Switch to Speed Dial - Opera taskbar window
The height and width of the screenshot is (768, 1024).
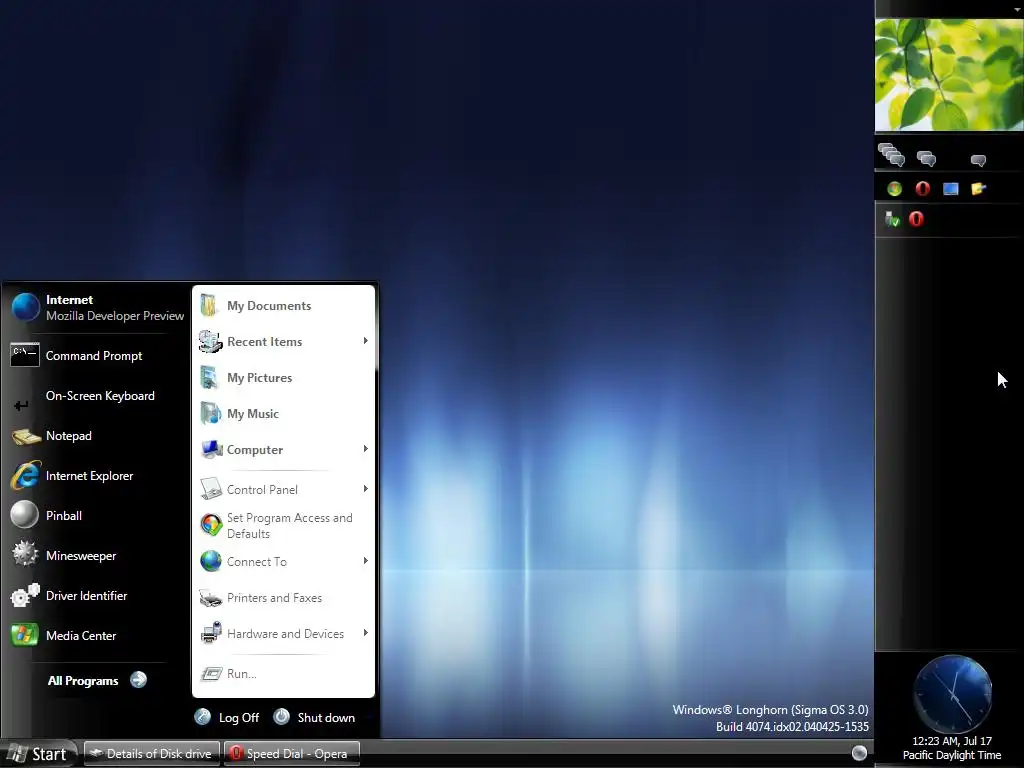(x=291, y=754)
